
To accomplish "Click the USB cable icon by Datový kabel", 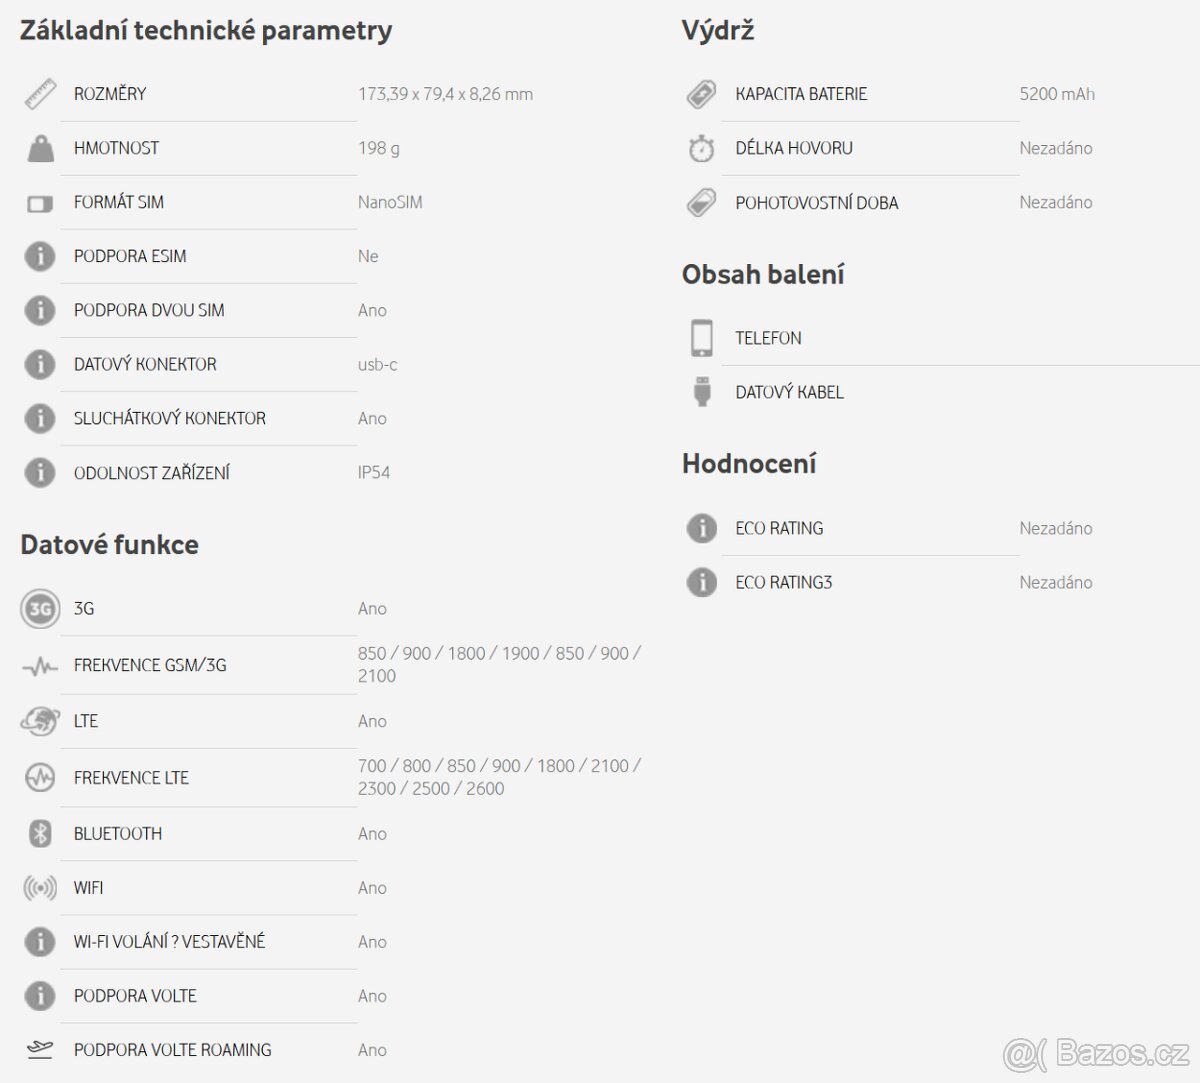I will 702,392.
